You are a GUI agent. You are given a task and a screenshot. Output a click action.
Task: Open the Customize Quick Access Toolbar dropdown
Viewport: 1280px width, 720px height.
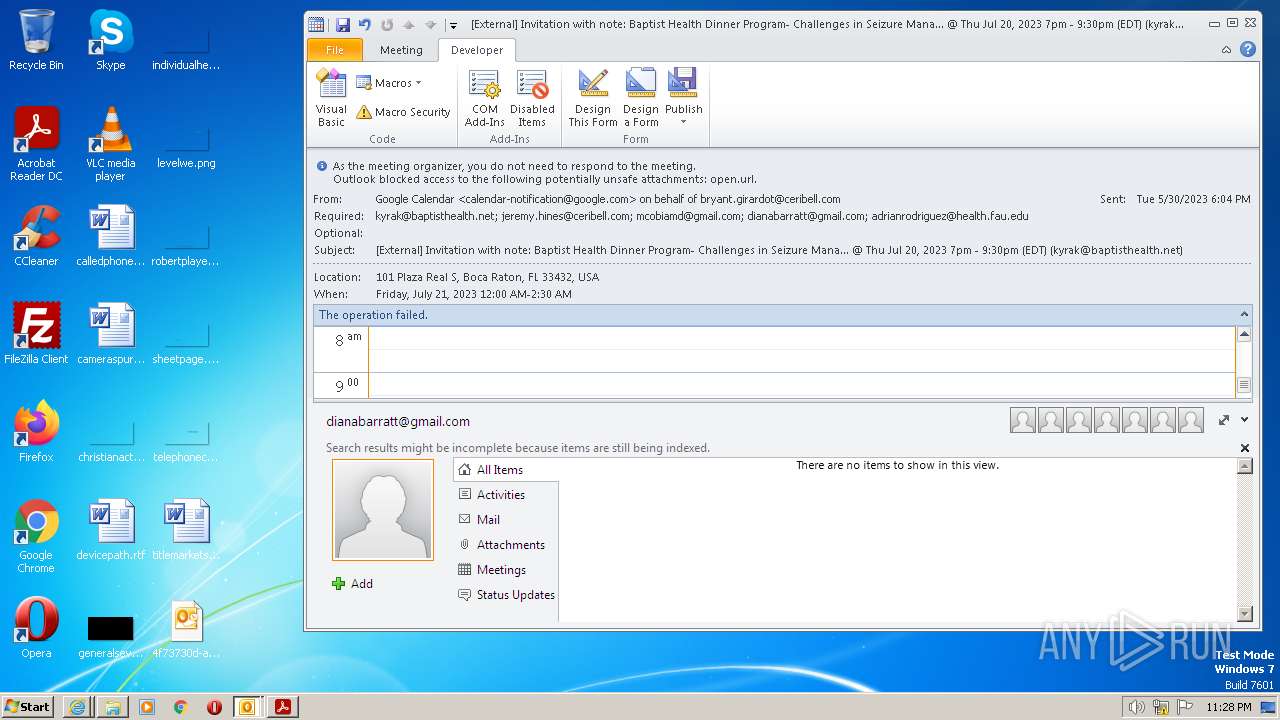pos(453,25)
